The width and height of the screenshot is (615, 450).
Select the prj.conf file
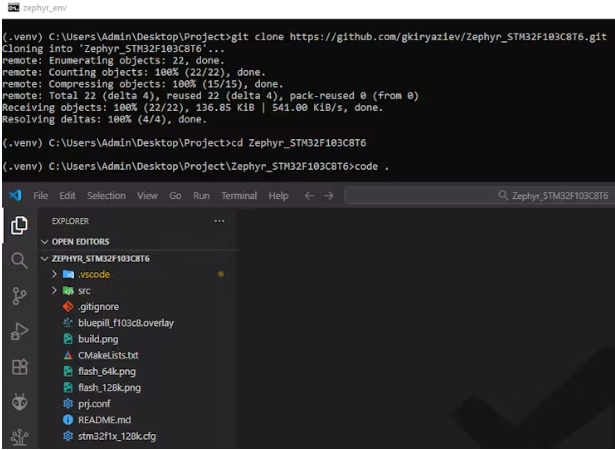pos(94,403)
